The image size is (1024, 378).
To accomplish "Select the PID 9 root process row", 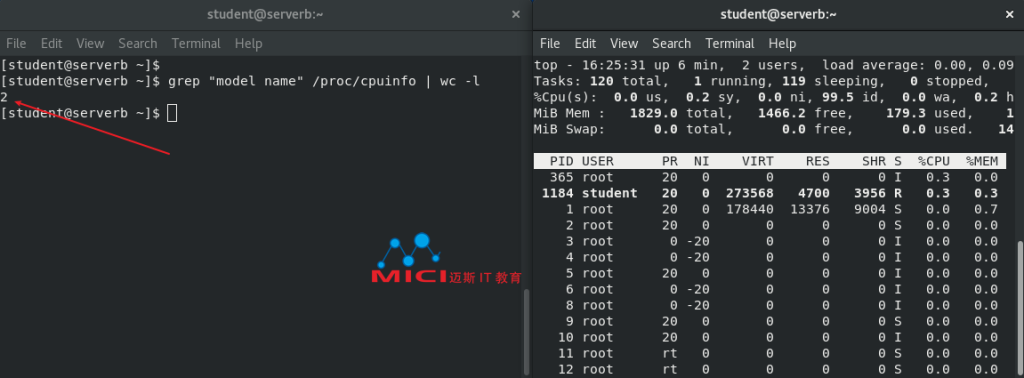I will click(x=770, y=321).
